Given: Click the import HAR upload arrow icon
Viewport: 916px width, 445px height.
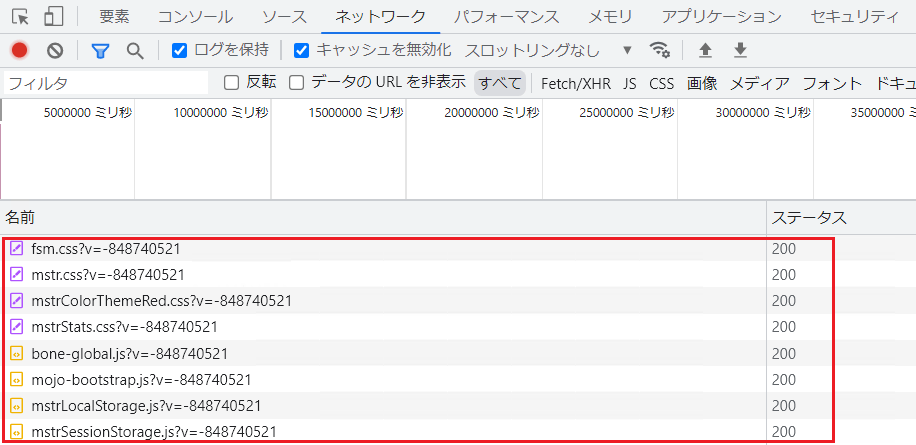Looking at the screenshot, I should (x=705, y=50).
